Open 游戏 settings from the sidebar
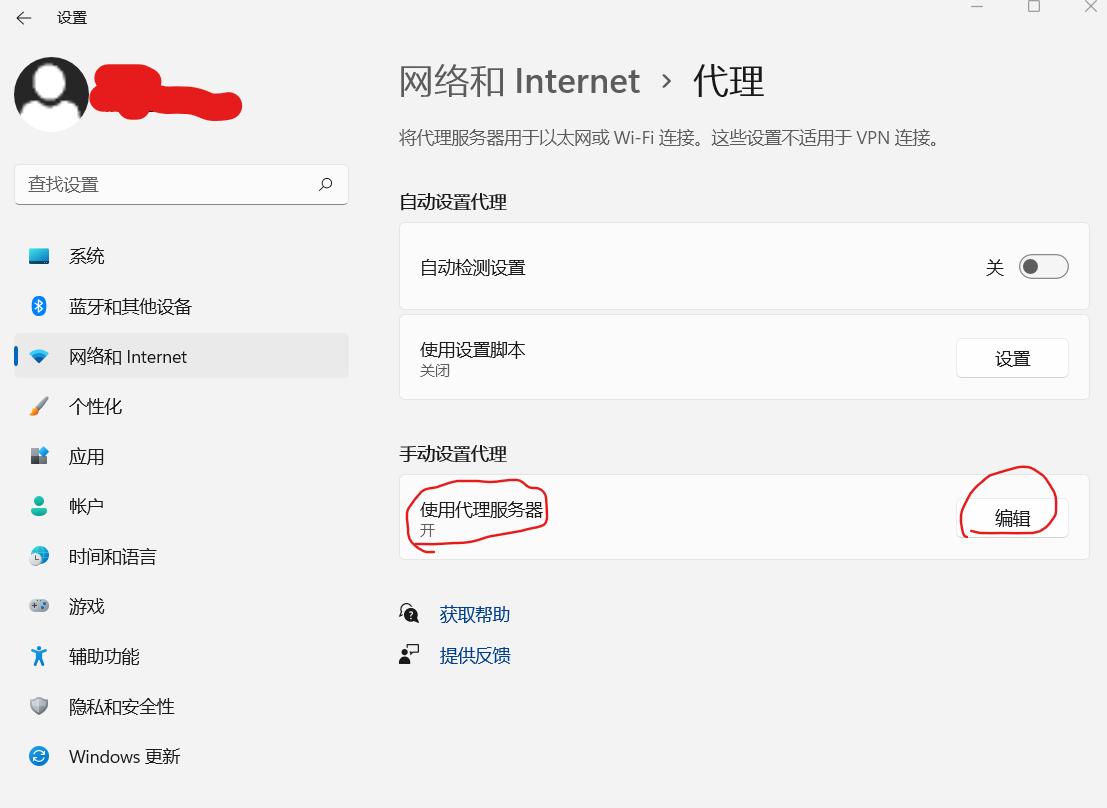This screenshot has width=1107, height=808. tap(87, 606)
